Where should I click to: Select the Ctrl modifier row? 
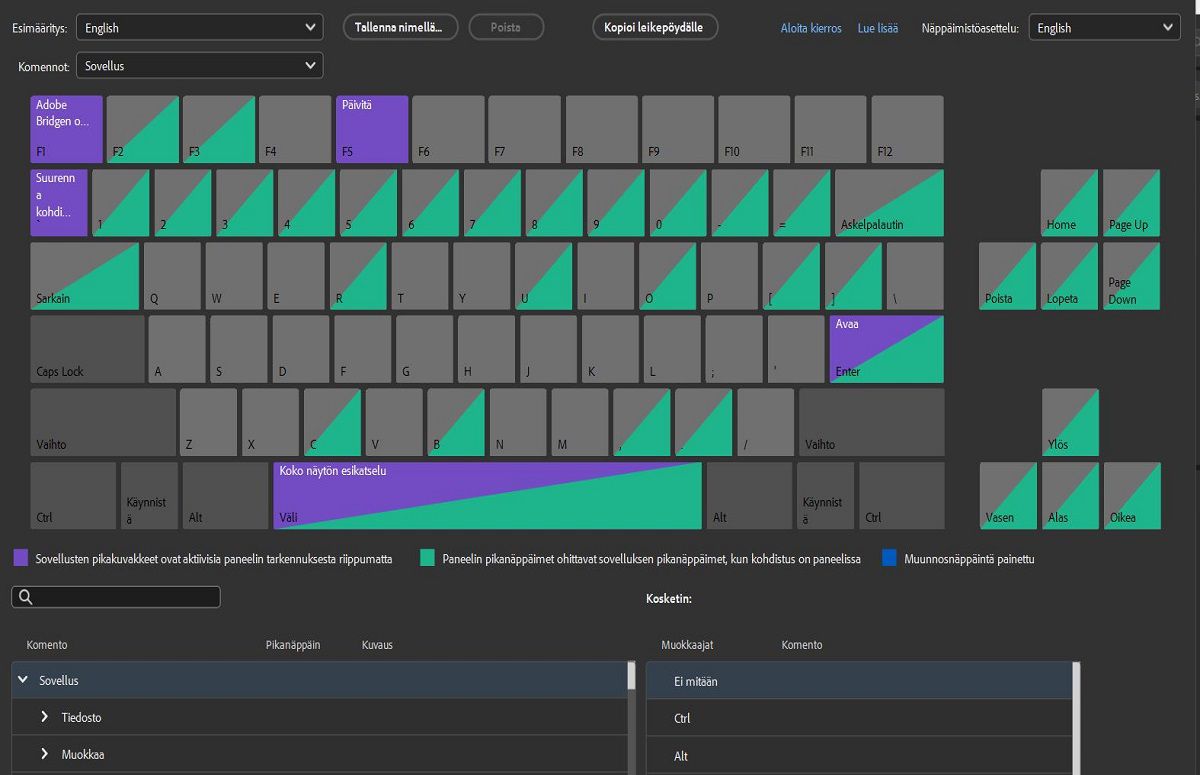pyautogui.click(x=859, y=718)
